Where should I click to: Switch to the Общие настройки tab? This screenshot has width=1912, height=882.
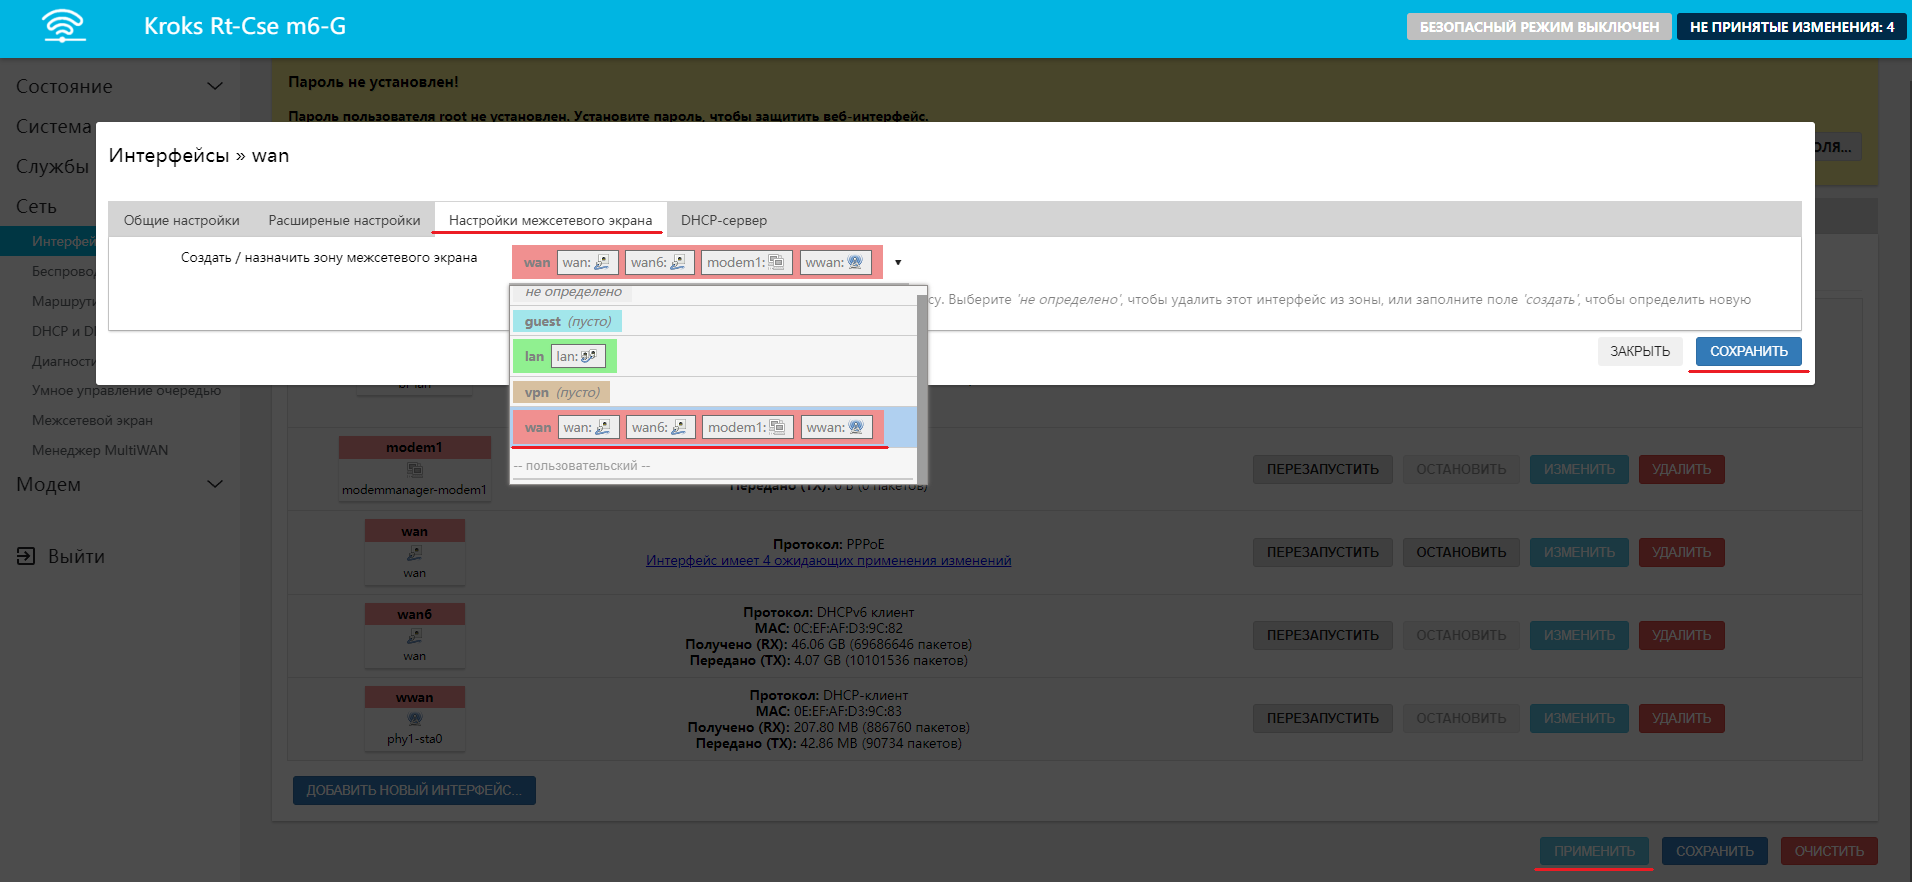(181, 220)
